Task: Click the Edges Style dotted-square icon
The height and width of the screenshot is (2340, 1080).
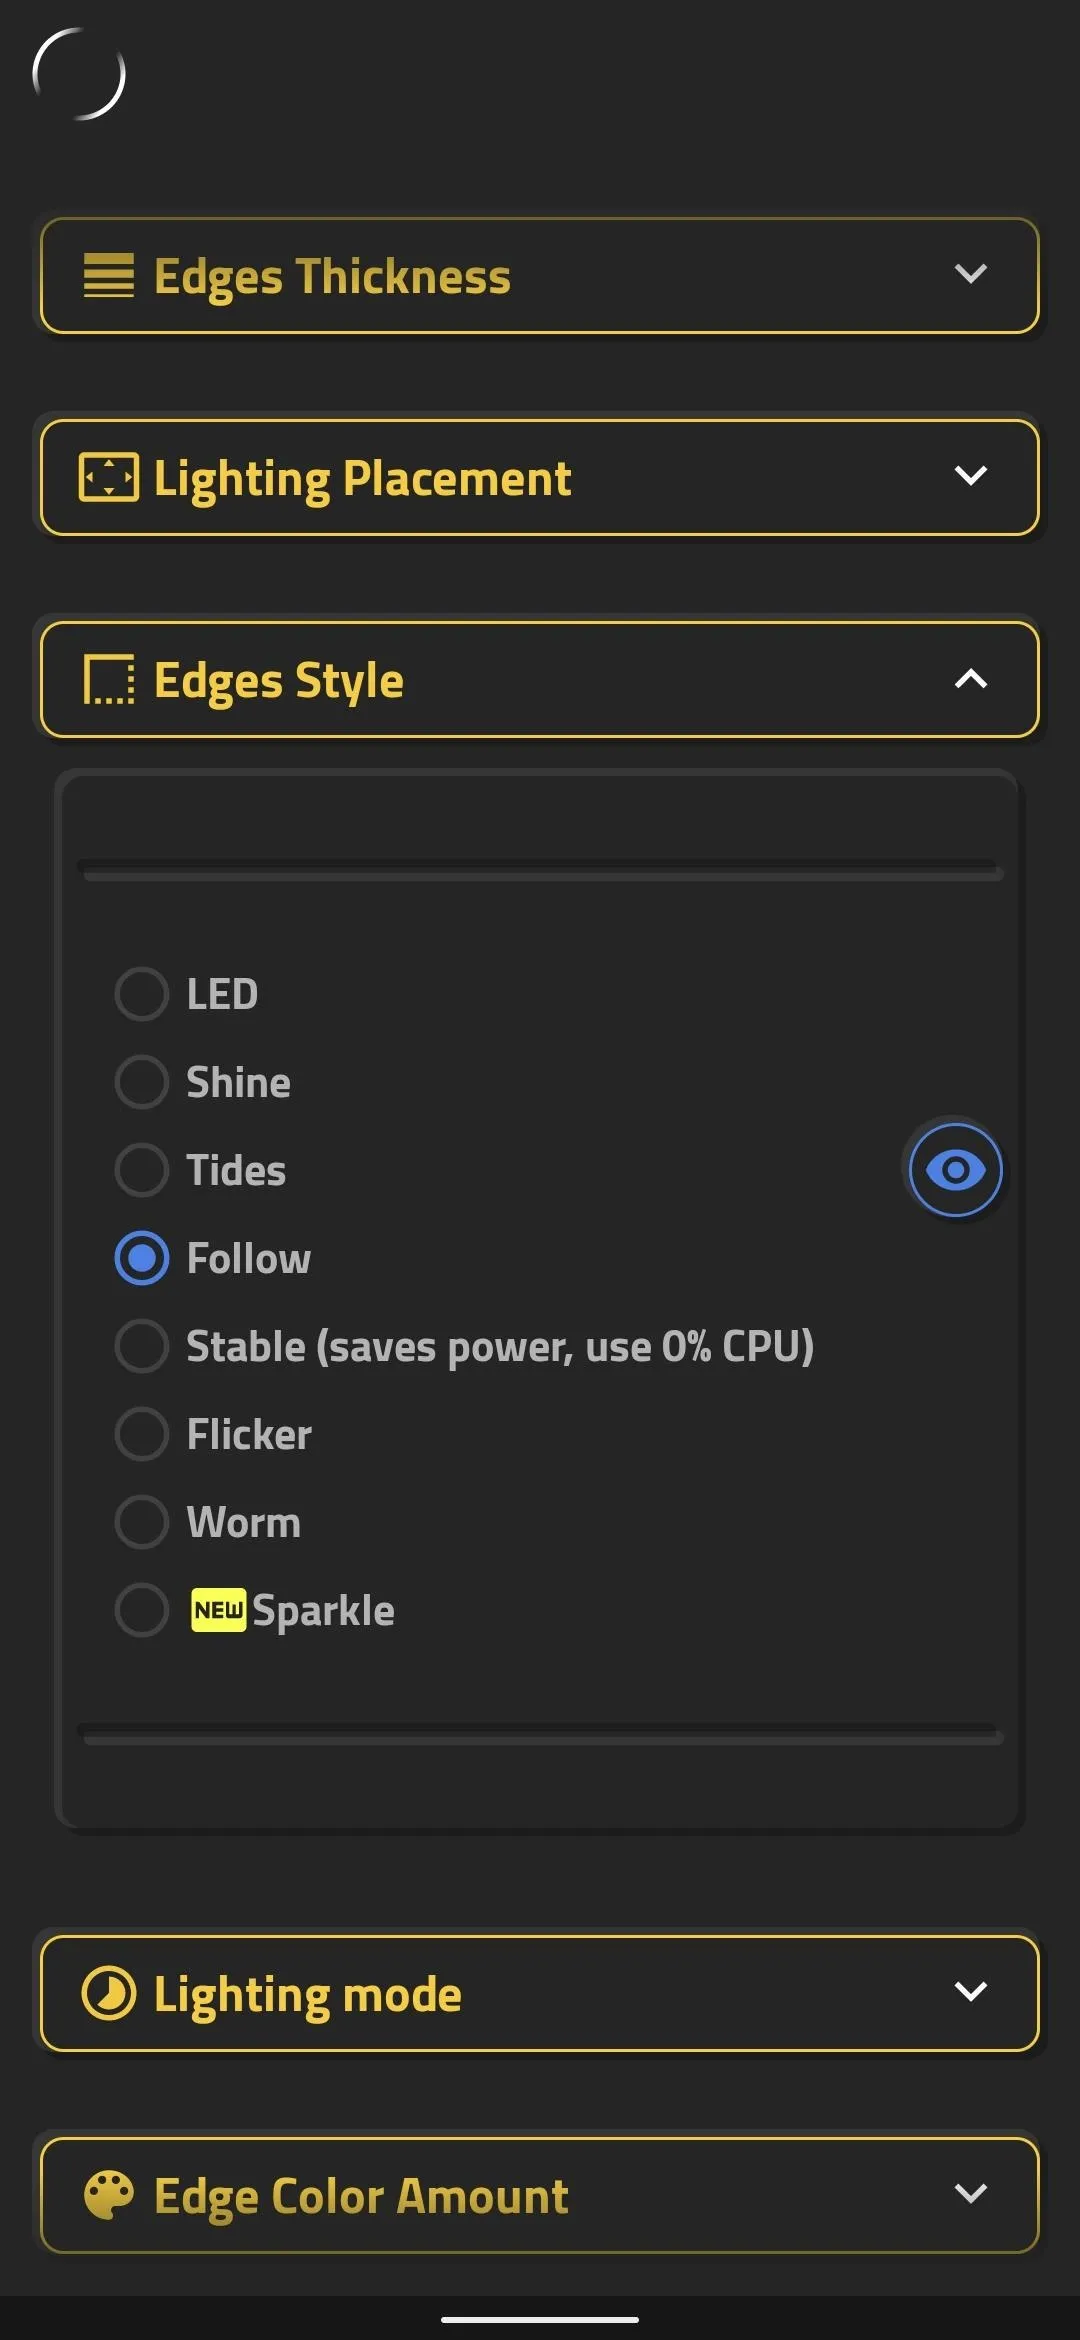Action: pyautogui.click(x=108, y=680)
